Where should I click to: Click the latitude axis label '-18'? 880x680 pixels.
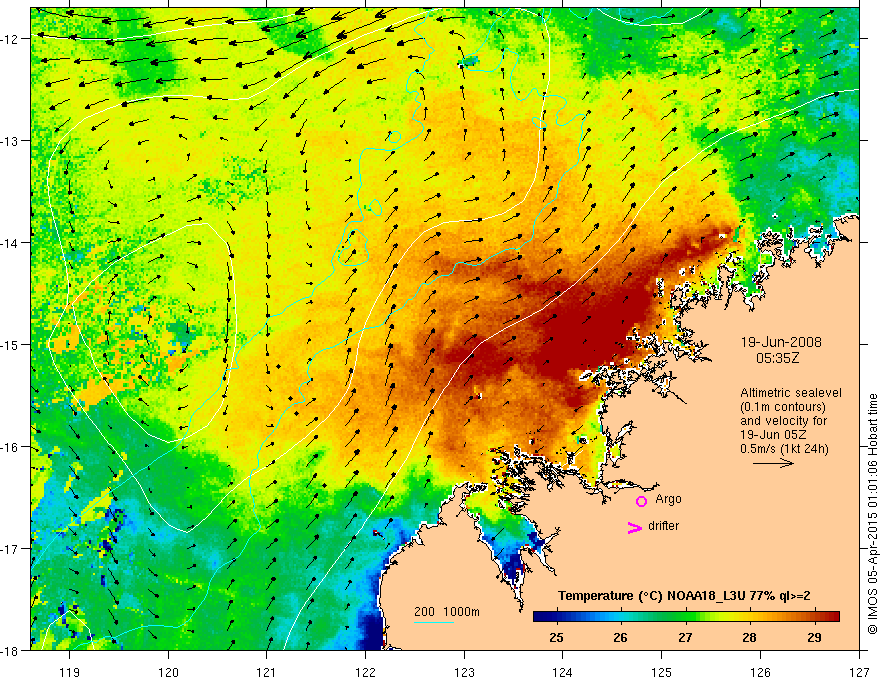11,650
